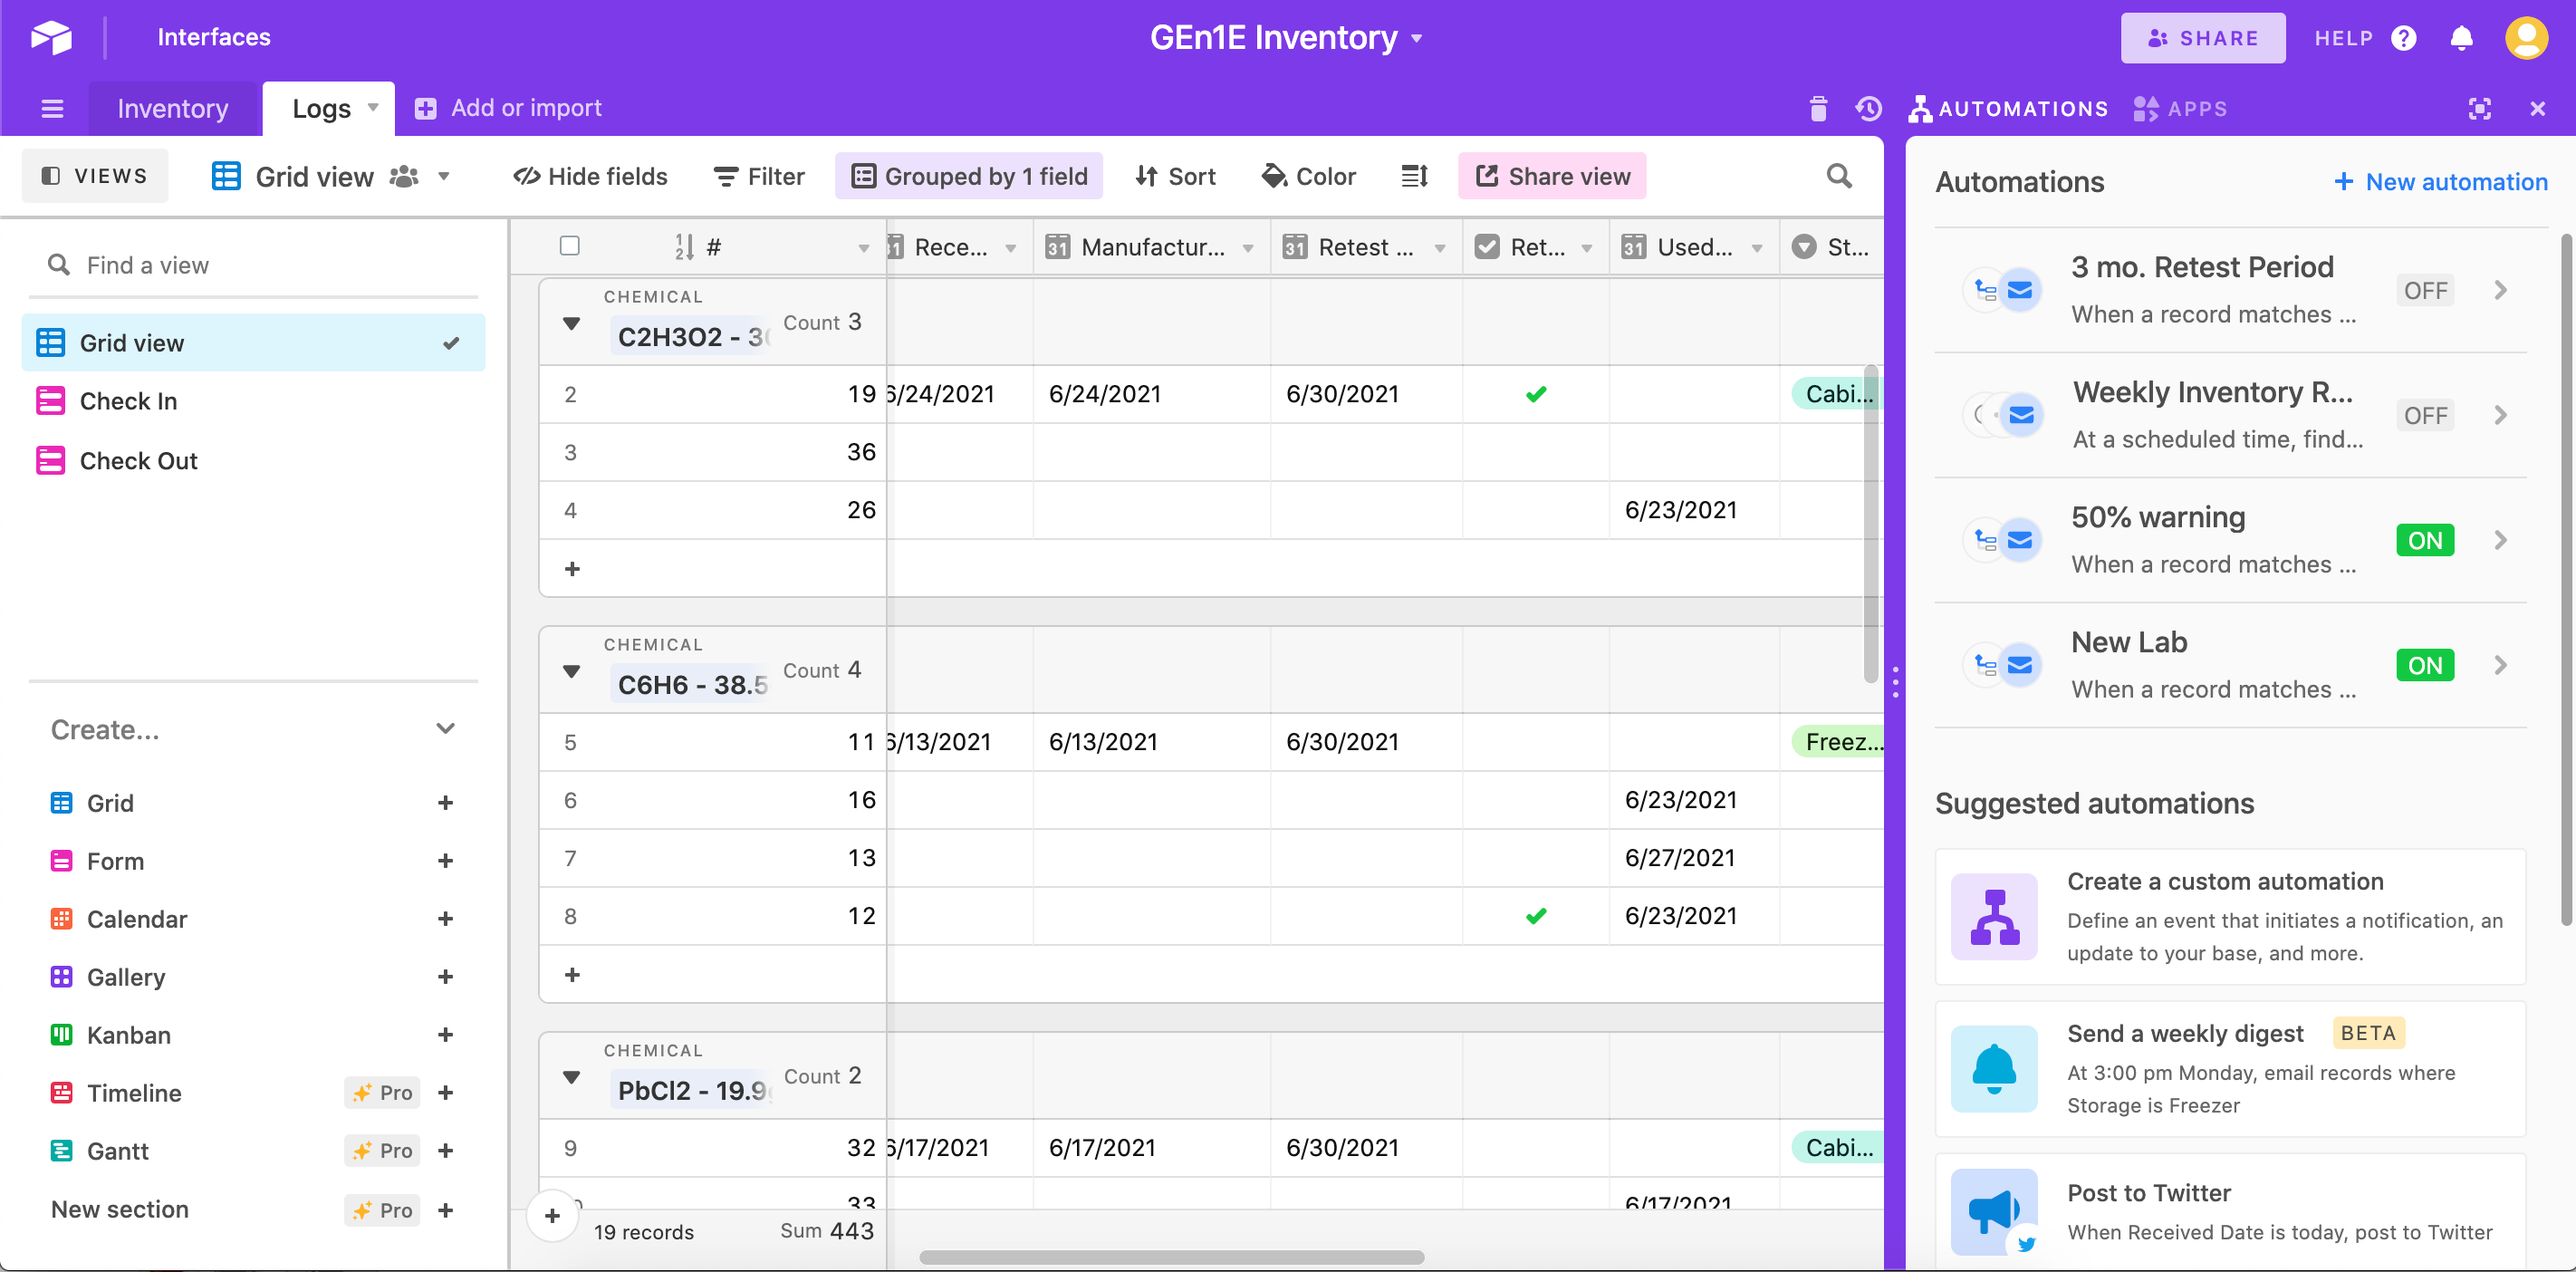This screenshot has width=2576, height=1272.
Task: Click the notifications bell icon
Action: click(2461, 38)
